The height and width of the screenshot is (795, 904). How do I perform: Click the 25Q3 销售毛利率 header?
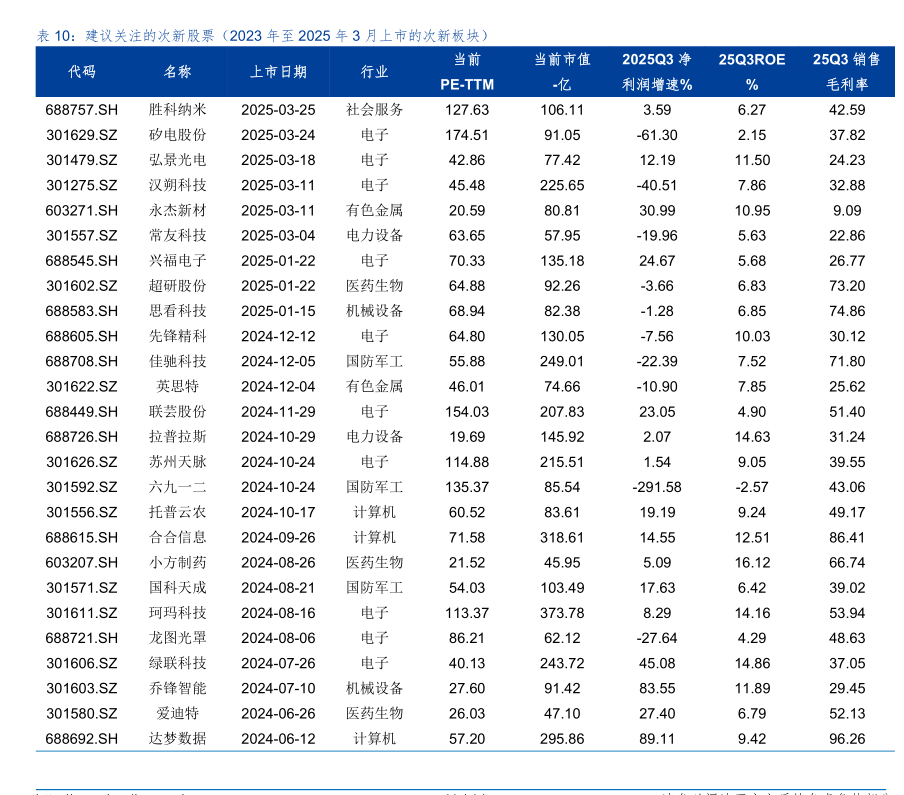[846, 72]
